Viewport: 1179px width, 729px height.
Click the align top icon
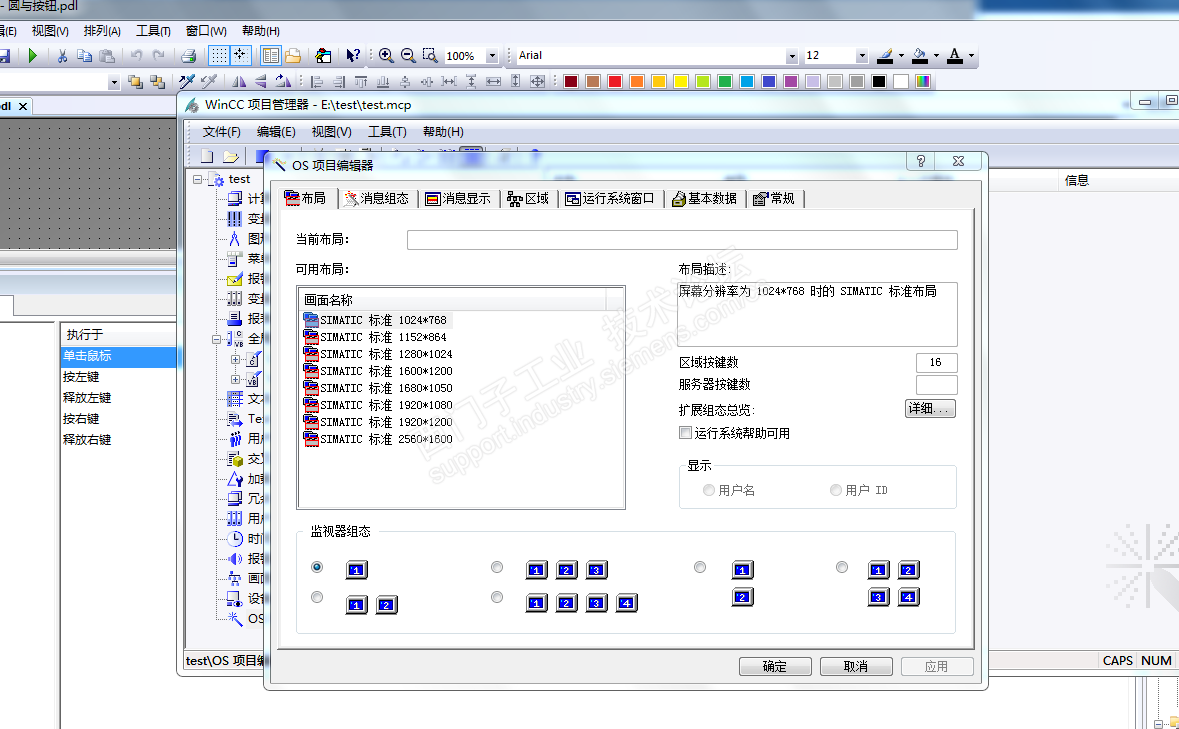[361, 81]
